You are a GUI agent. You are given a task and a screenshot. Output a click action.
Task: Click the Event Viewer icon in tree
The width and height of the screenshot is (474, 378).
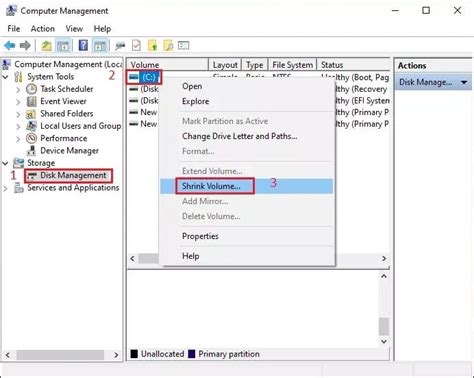31,101
